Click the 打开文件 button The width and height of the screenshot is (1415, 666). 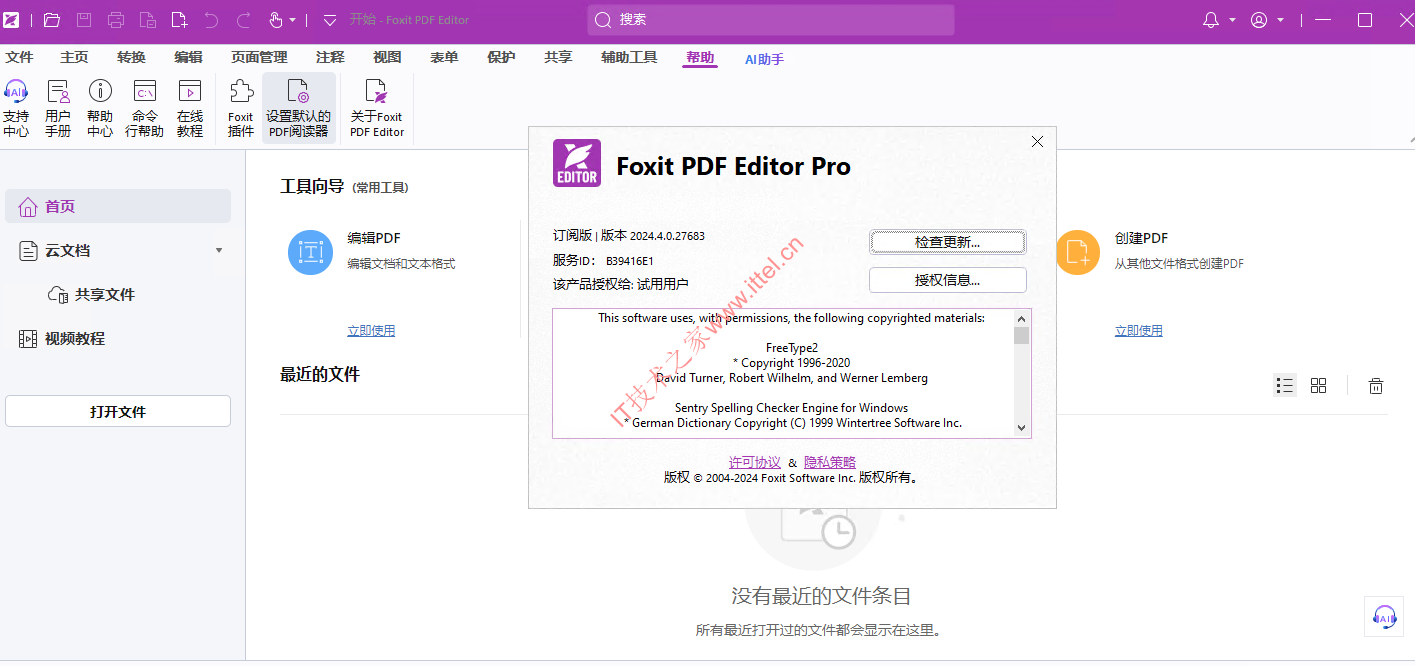pos(118,411)
